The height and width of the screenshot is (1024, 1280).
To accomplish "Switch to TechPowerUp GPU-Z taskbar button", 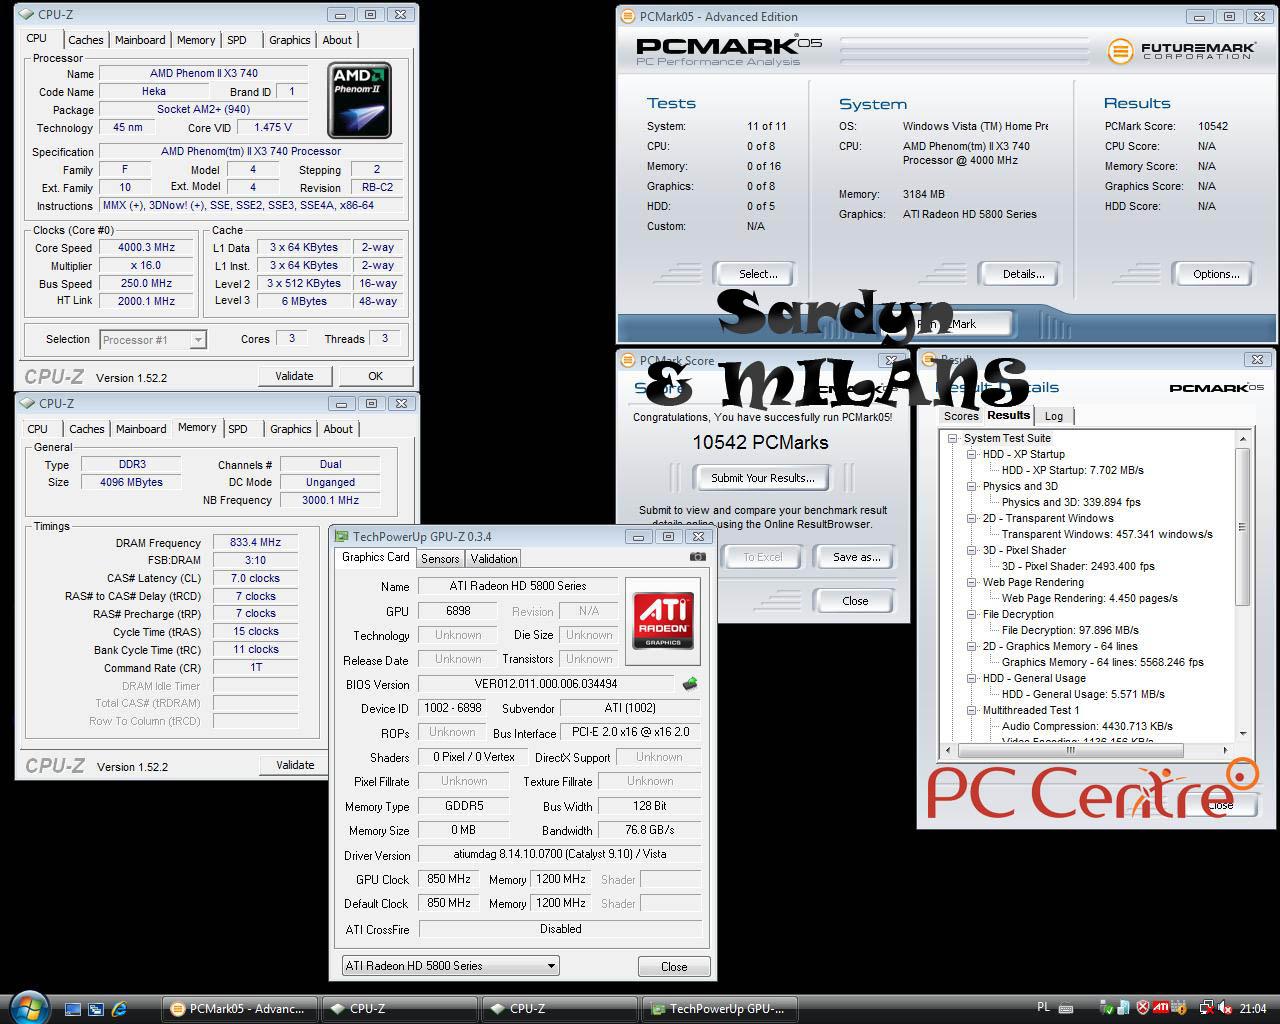I will [x=718, y=1009].
